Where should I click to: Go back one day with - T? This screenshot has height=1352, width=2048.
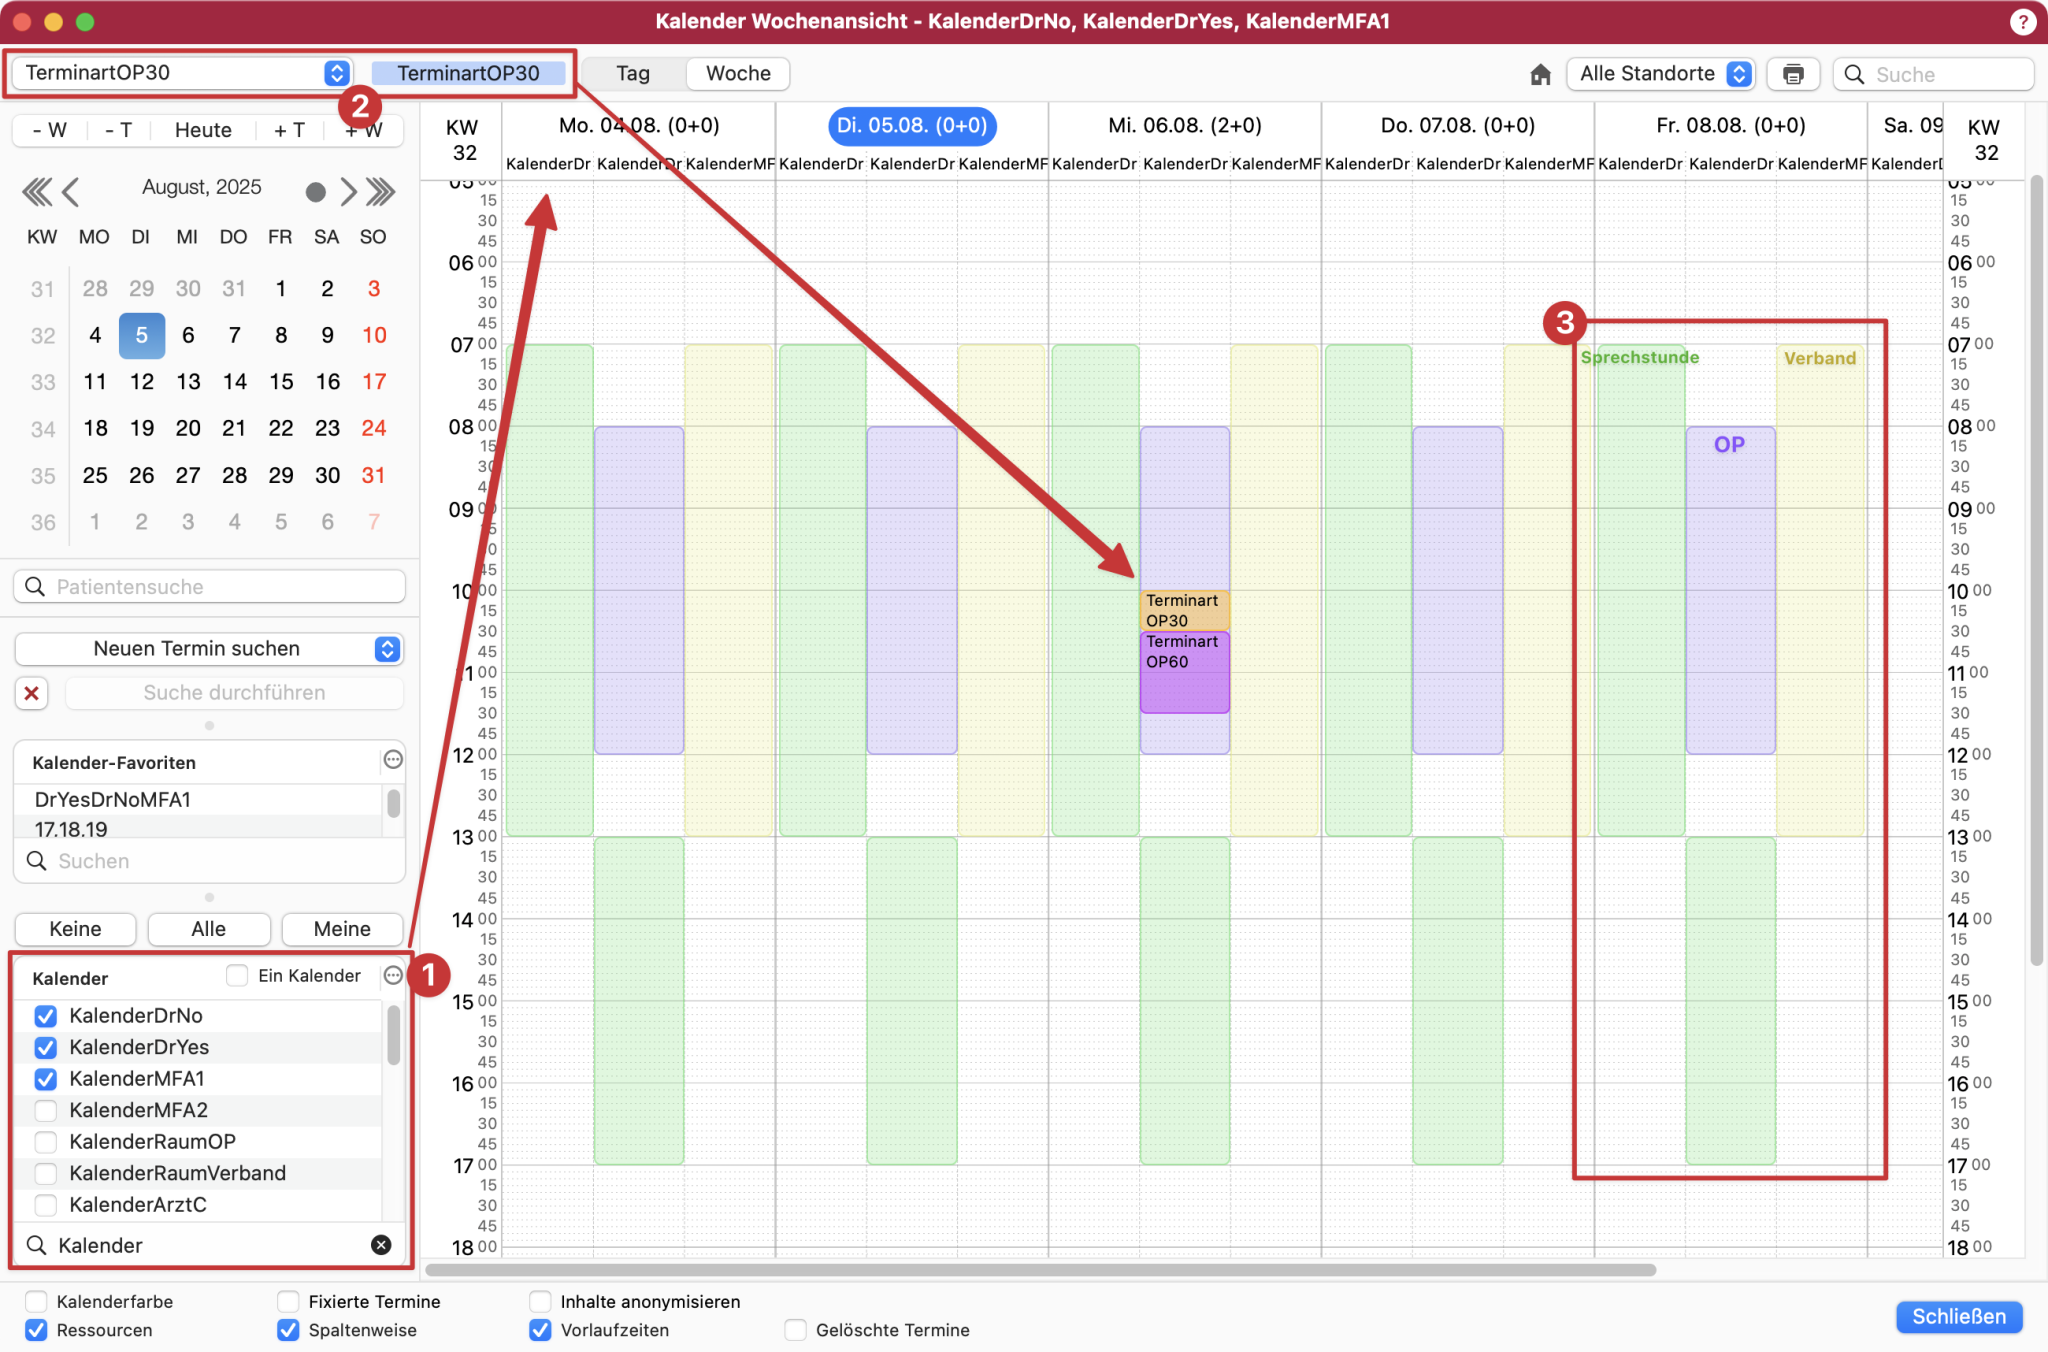point(118,130)
